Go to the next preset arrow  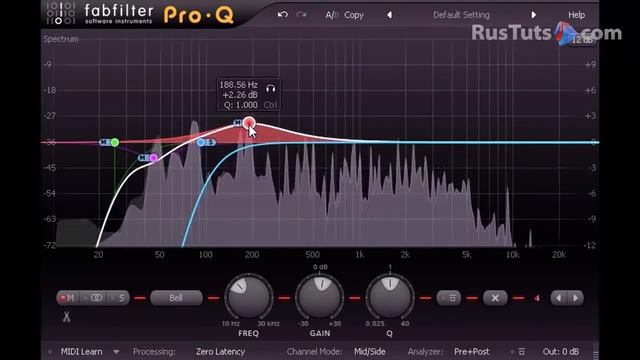(533, 15)
